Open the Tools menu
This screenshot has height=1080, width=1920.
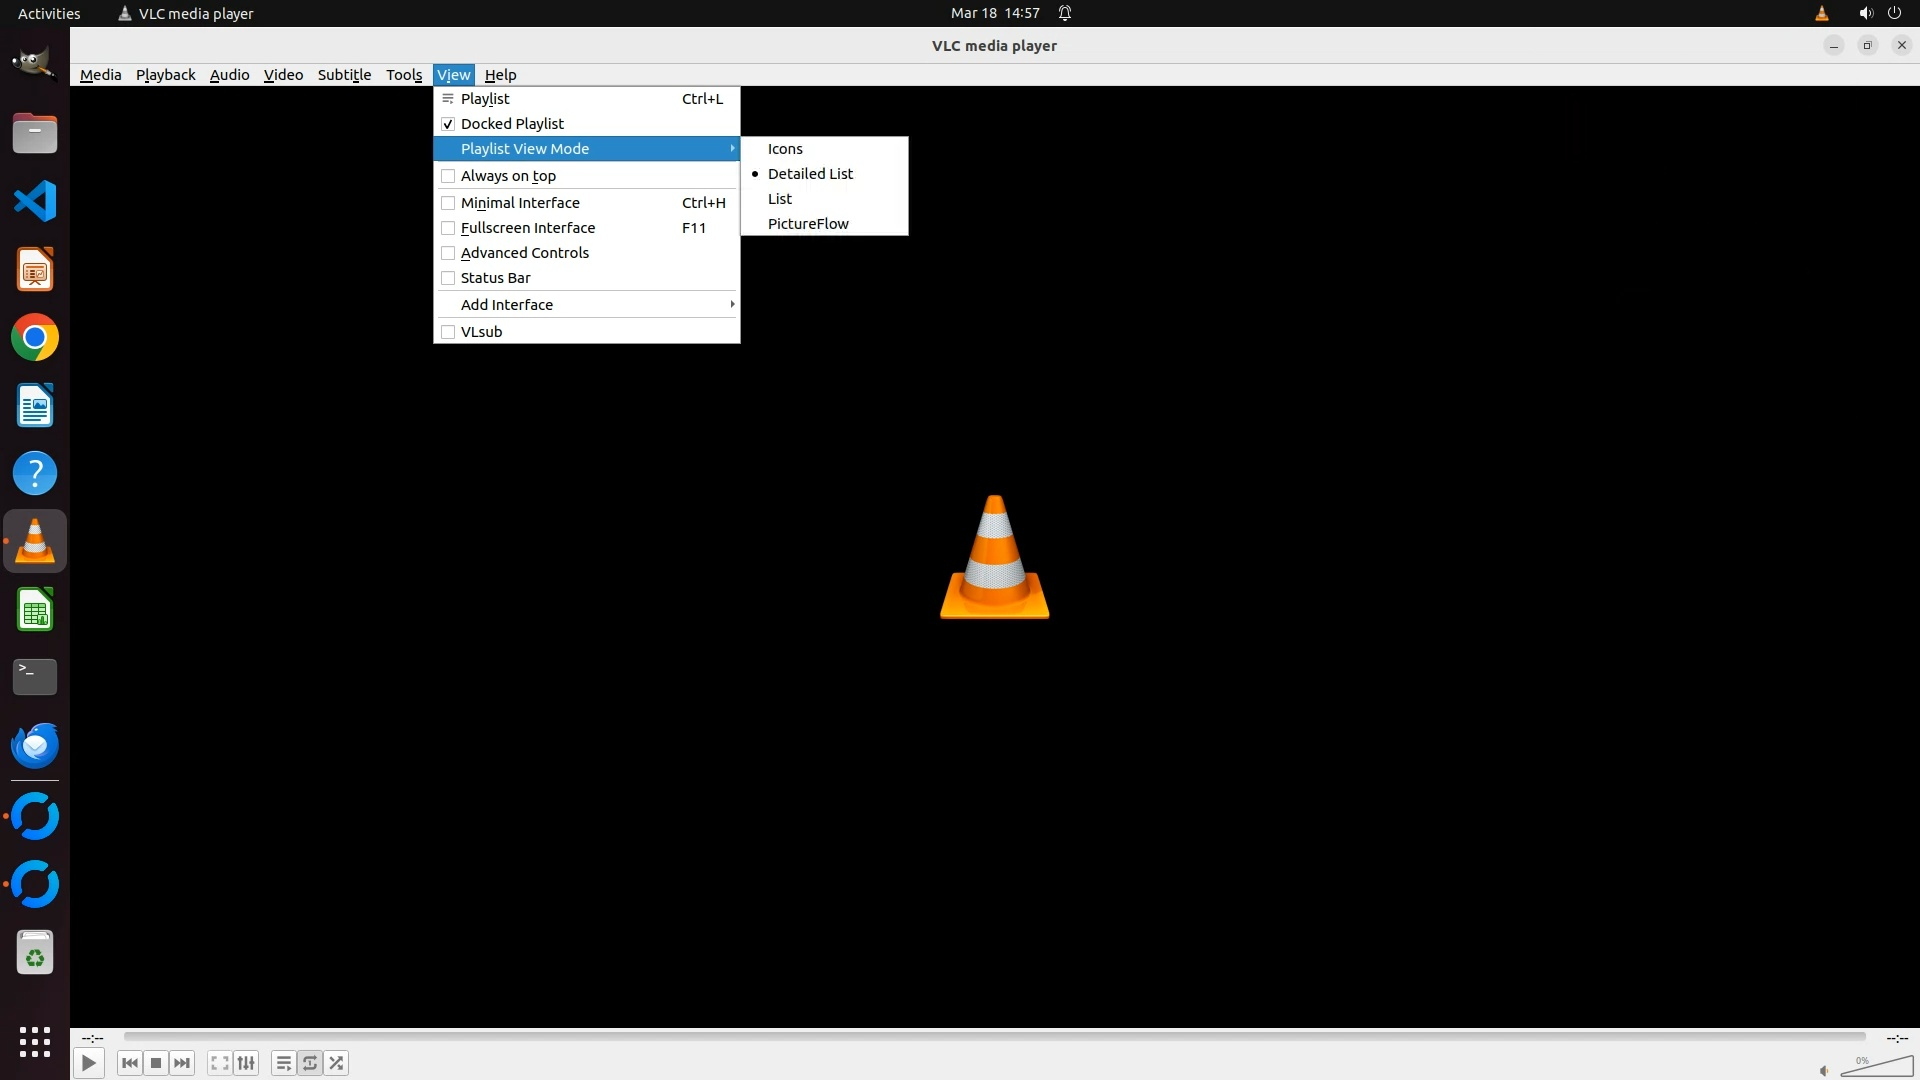click(x=404, y=75)
